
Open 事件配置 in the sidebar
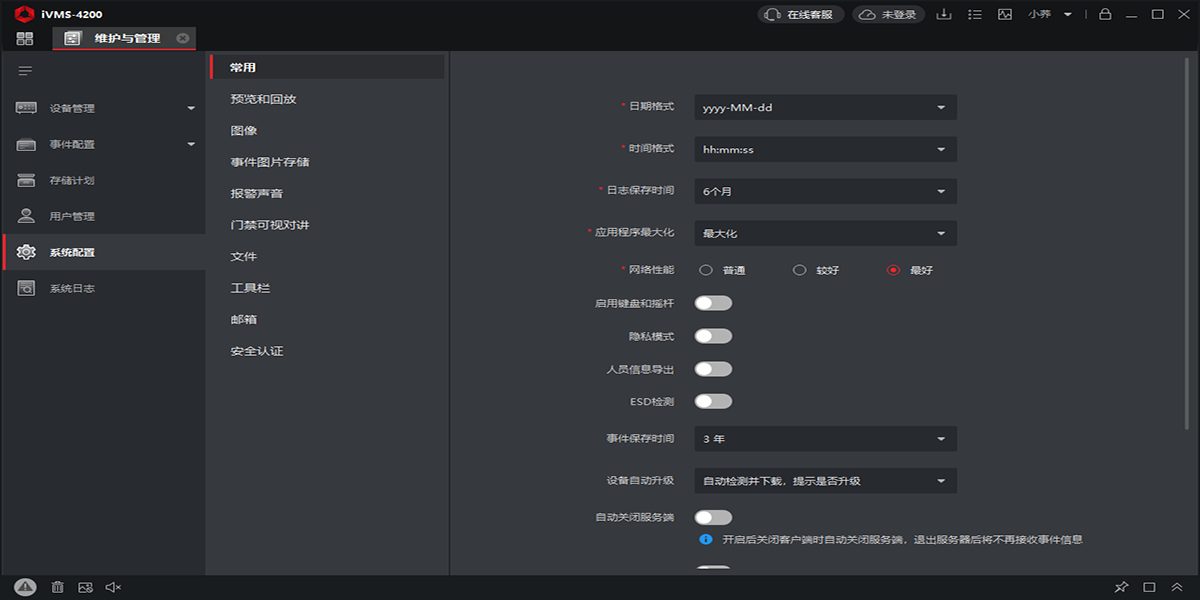coord(102,144)
